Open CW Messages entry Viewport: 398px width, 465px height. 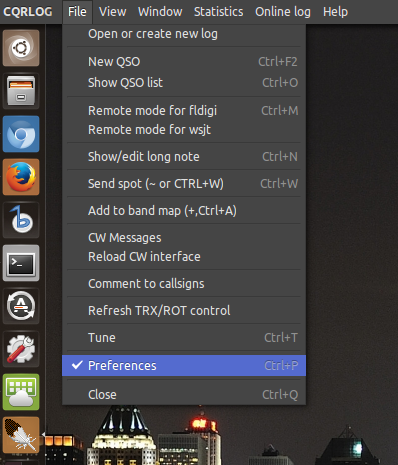coord(184,238)
